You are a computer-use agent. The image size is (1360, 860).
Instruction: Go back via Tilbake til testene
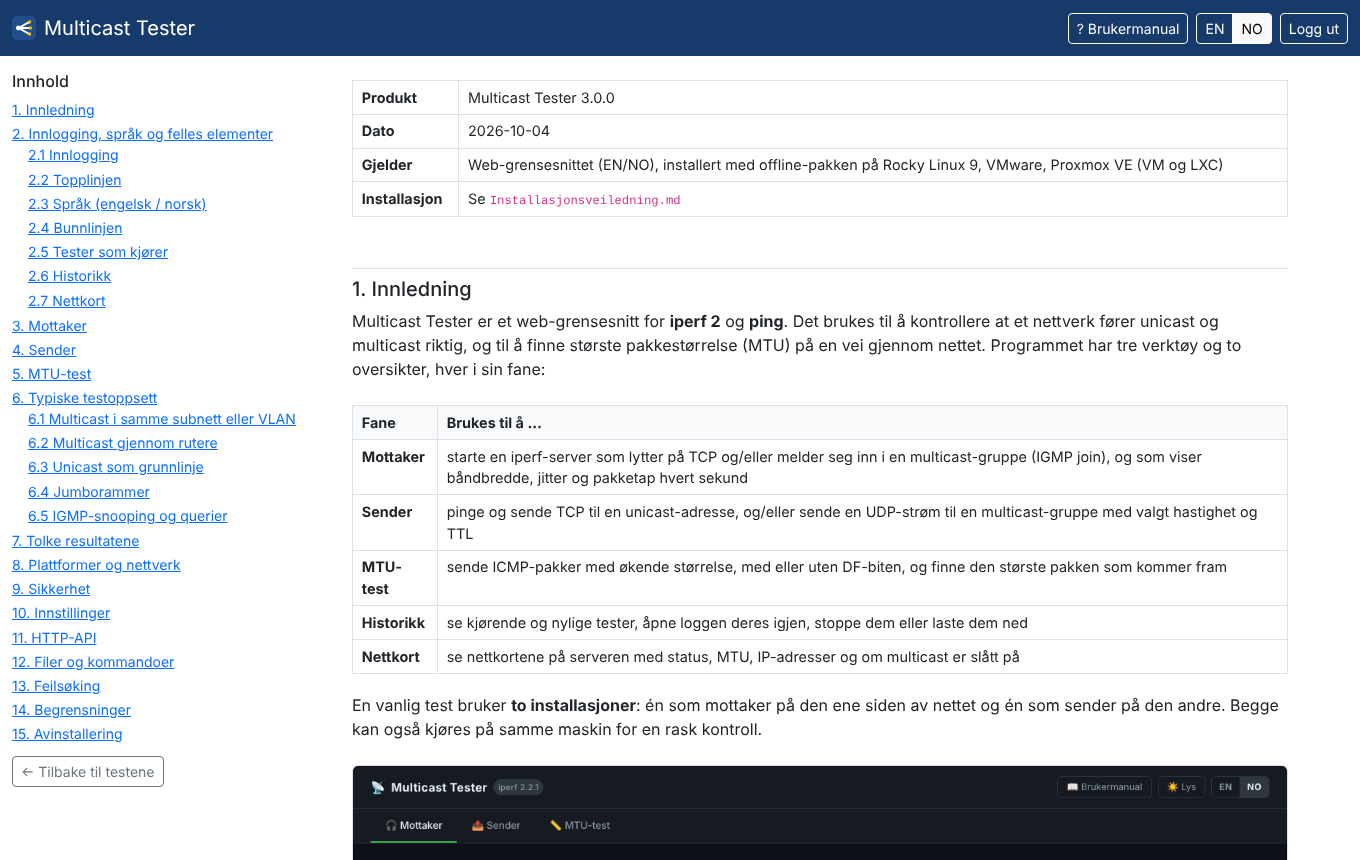coord(88,772)
